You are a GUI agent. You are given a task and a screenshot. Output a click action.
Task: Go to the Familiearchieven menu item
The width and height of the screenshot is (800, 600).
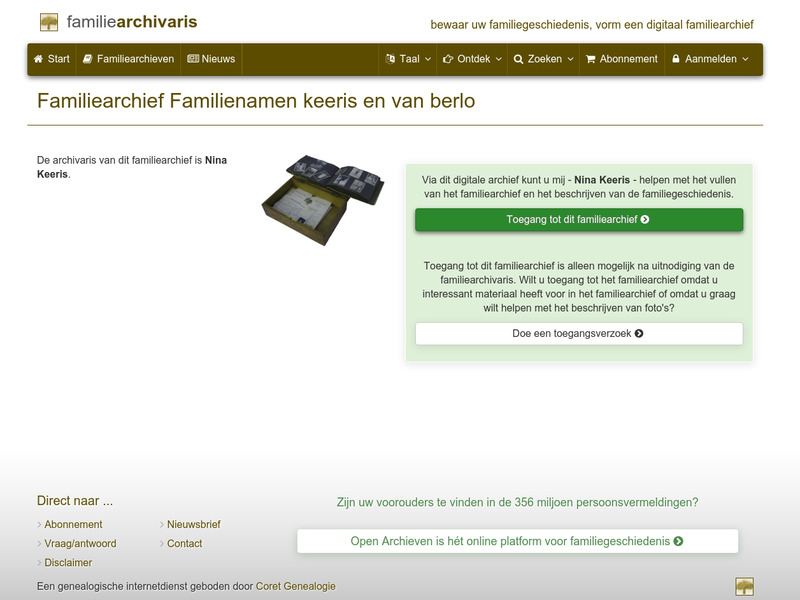129,59
